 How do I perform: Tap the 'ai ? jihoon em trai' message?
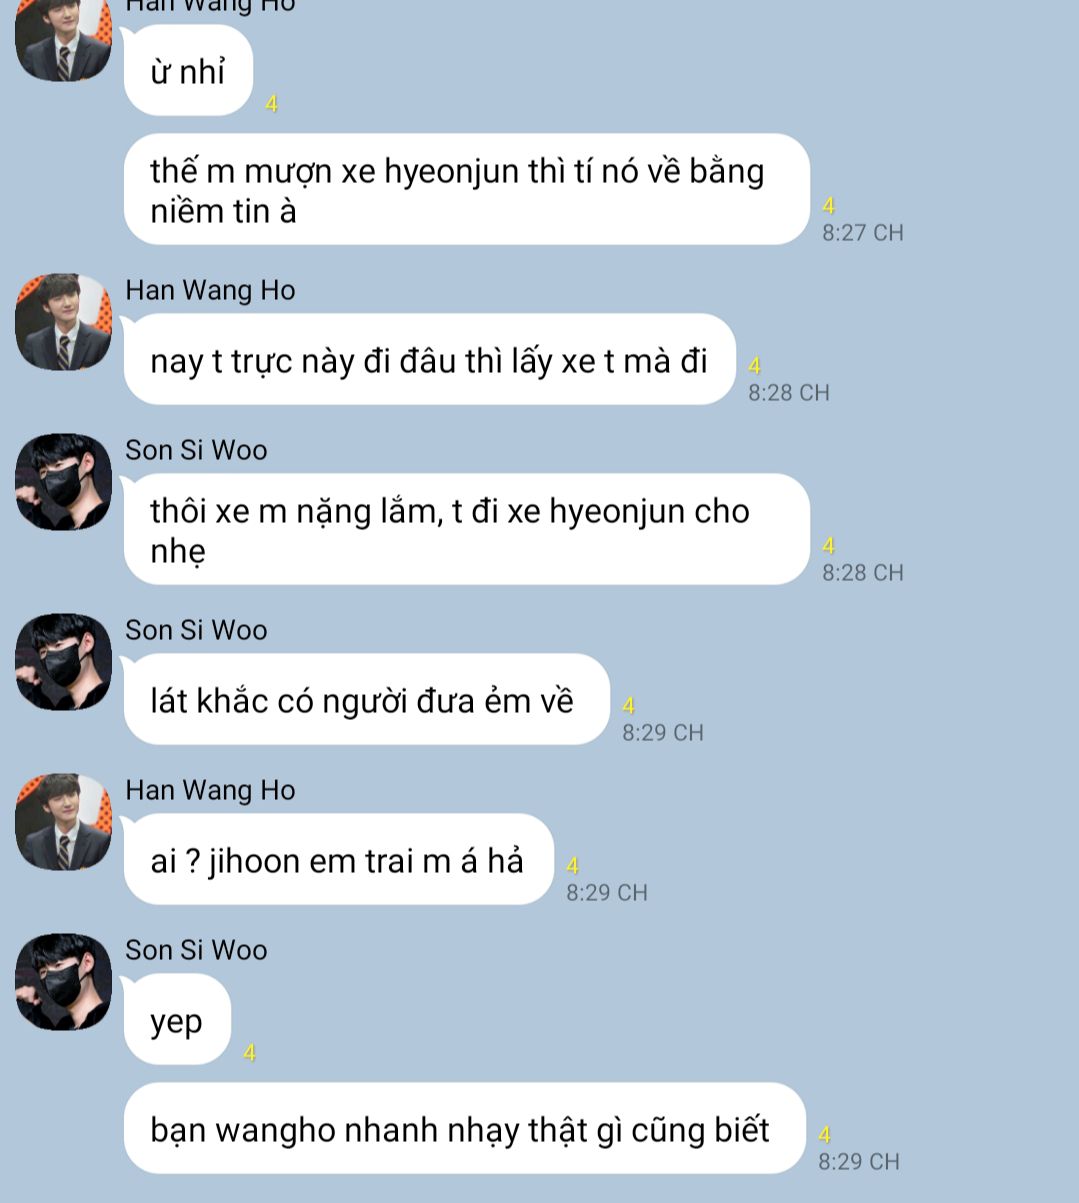pyautogui.click(x=338, y=860)
